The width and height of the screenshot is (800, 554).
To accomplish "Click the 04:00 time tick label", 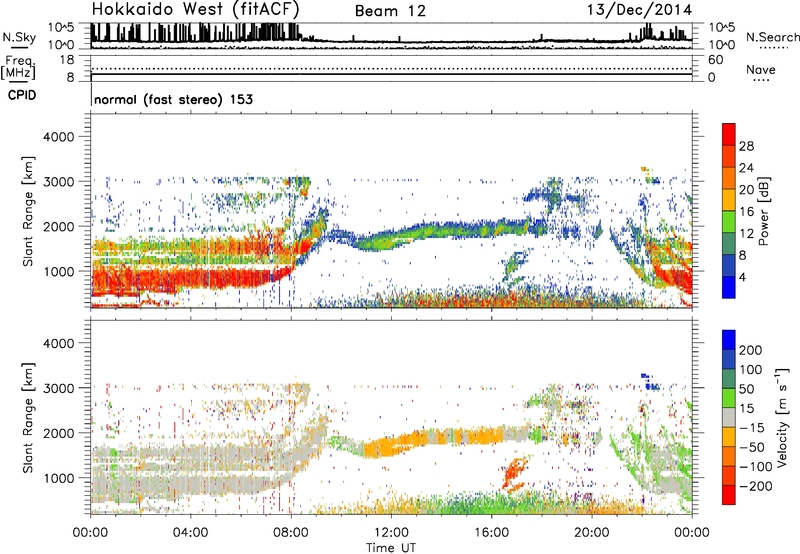I will 190,533.
